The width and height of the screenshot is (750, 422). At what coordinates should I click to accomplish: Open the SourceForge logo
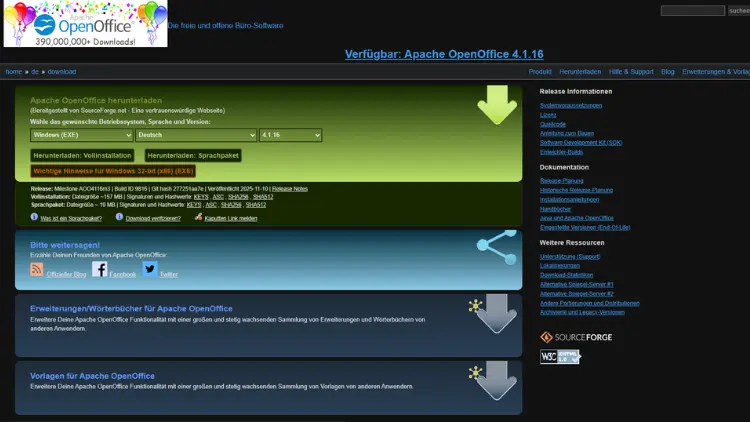(x=576, y=337)
